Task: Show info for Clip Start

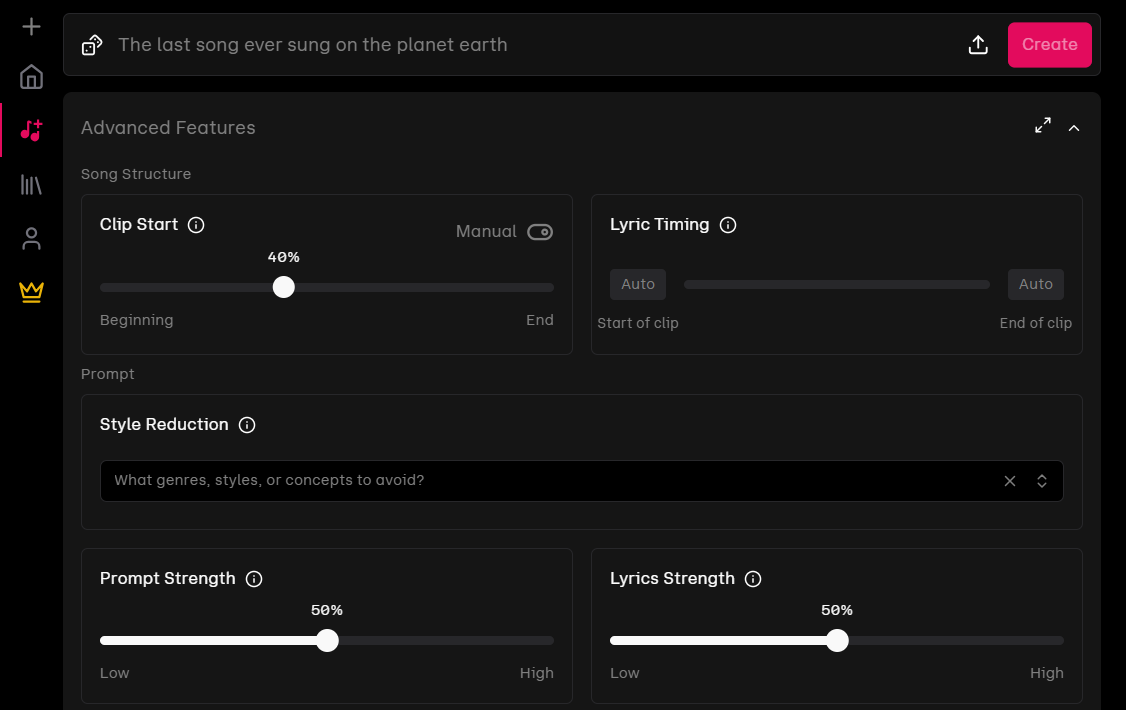Action: (x=196, y=225)
